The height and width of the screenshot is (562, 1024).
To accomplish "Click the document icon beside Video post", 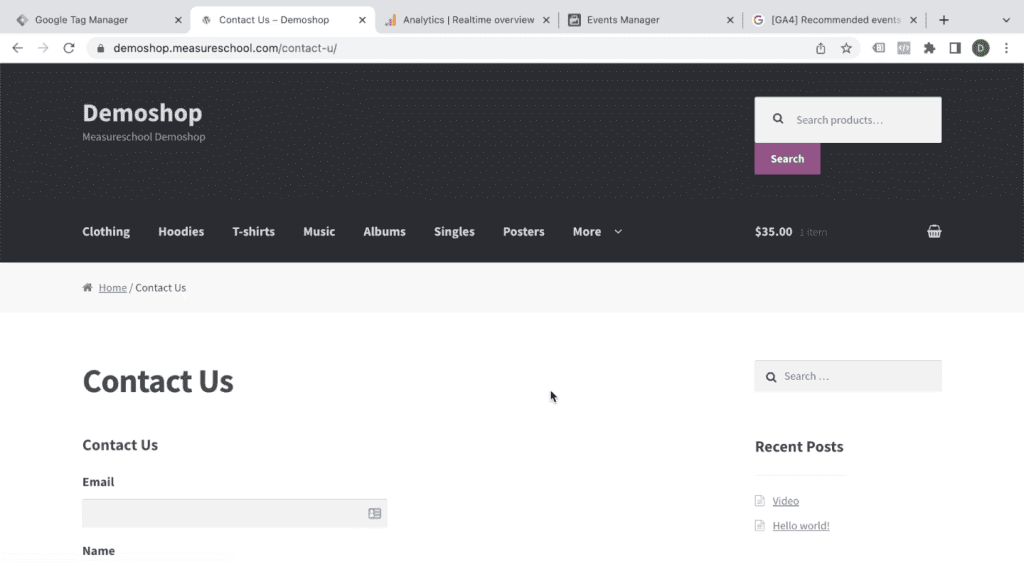I will pos(760,501).
